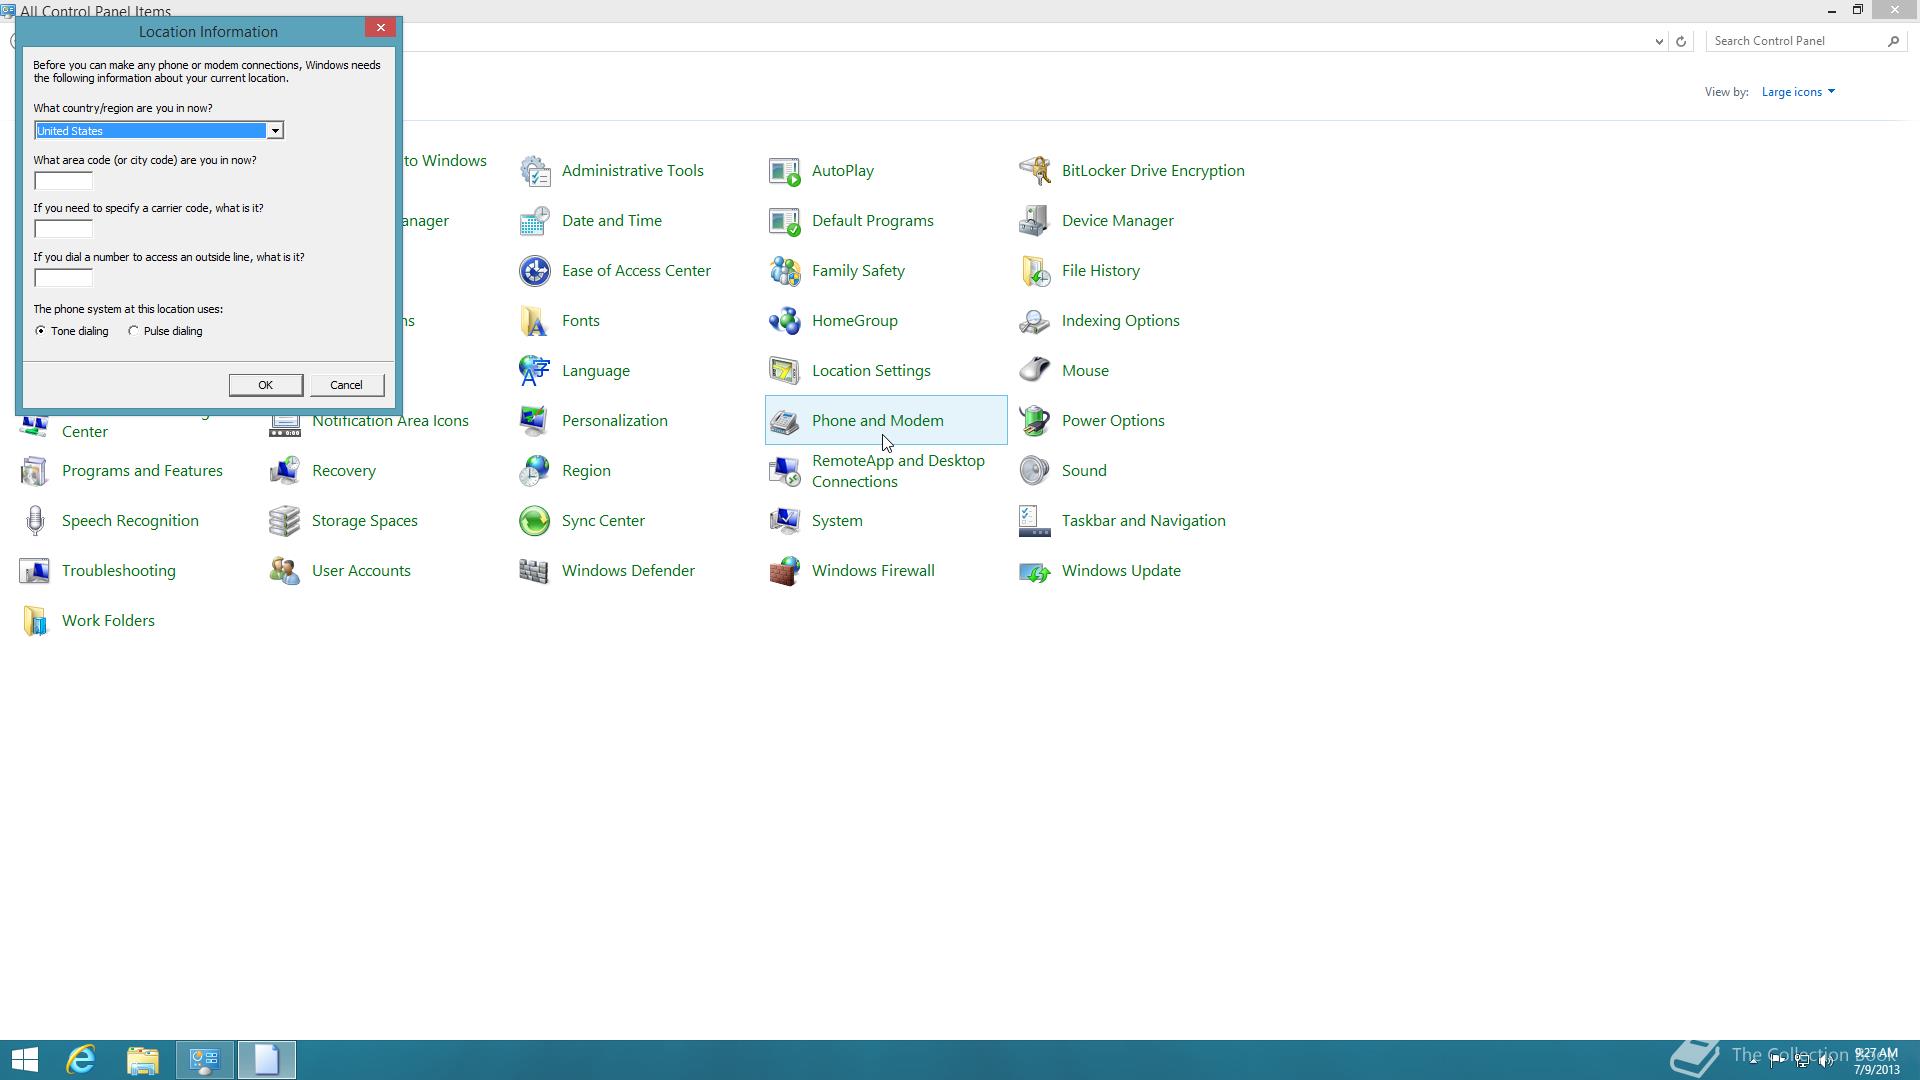Open Speech Recognition icon
The width and height of the screenshot is (1920, 1080).
coord(35,521)
